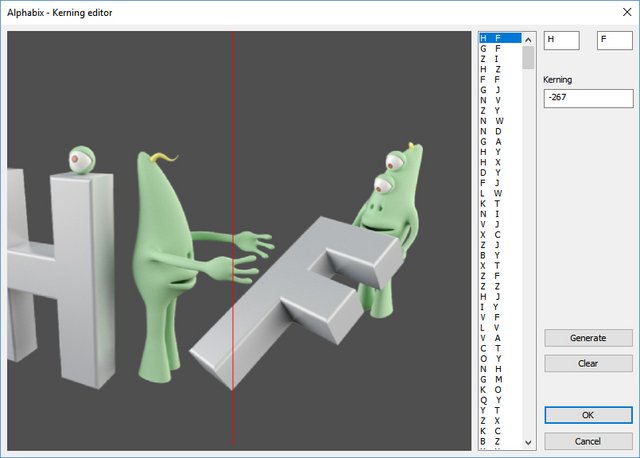Select the 'V F' kerning pair

500,317
